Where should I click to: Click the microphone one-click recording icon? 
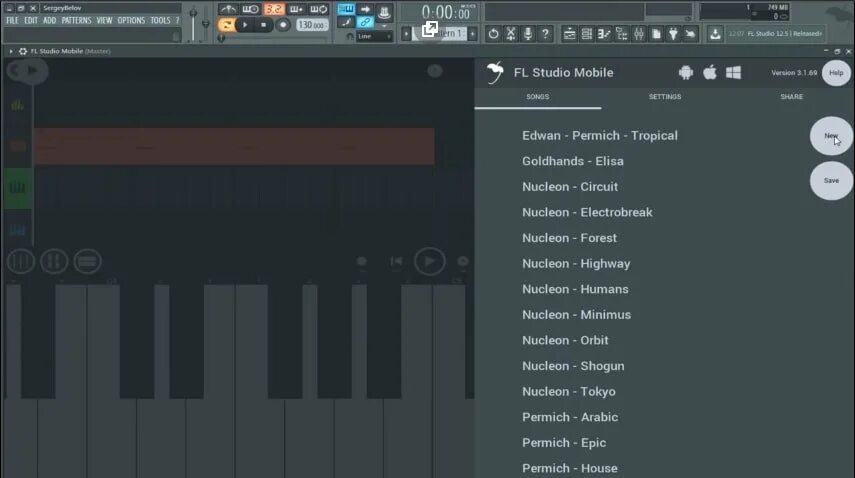coord(528,34)
